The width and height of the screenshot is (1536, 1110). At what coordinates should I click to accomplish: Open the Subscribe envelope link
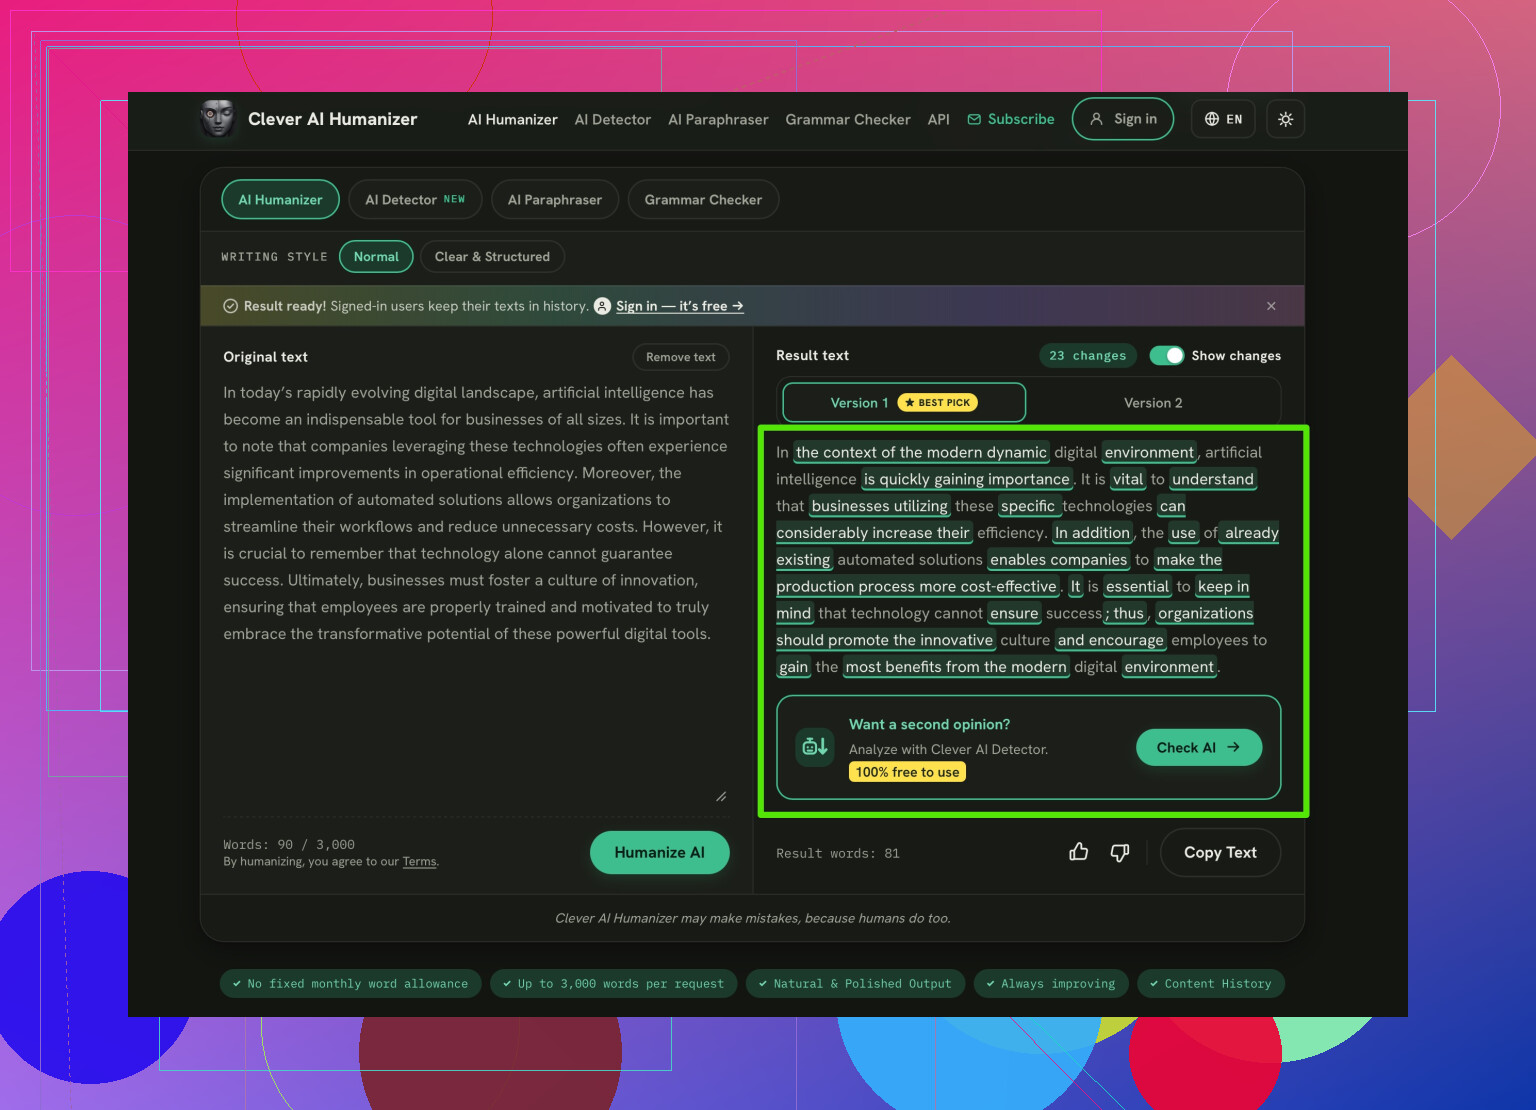coord(1010,119)
